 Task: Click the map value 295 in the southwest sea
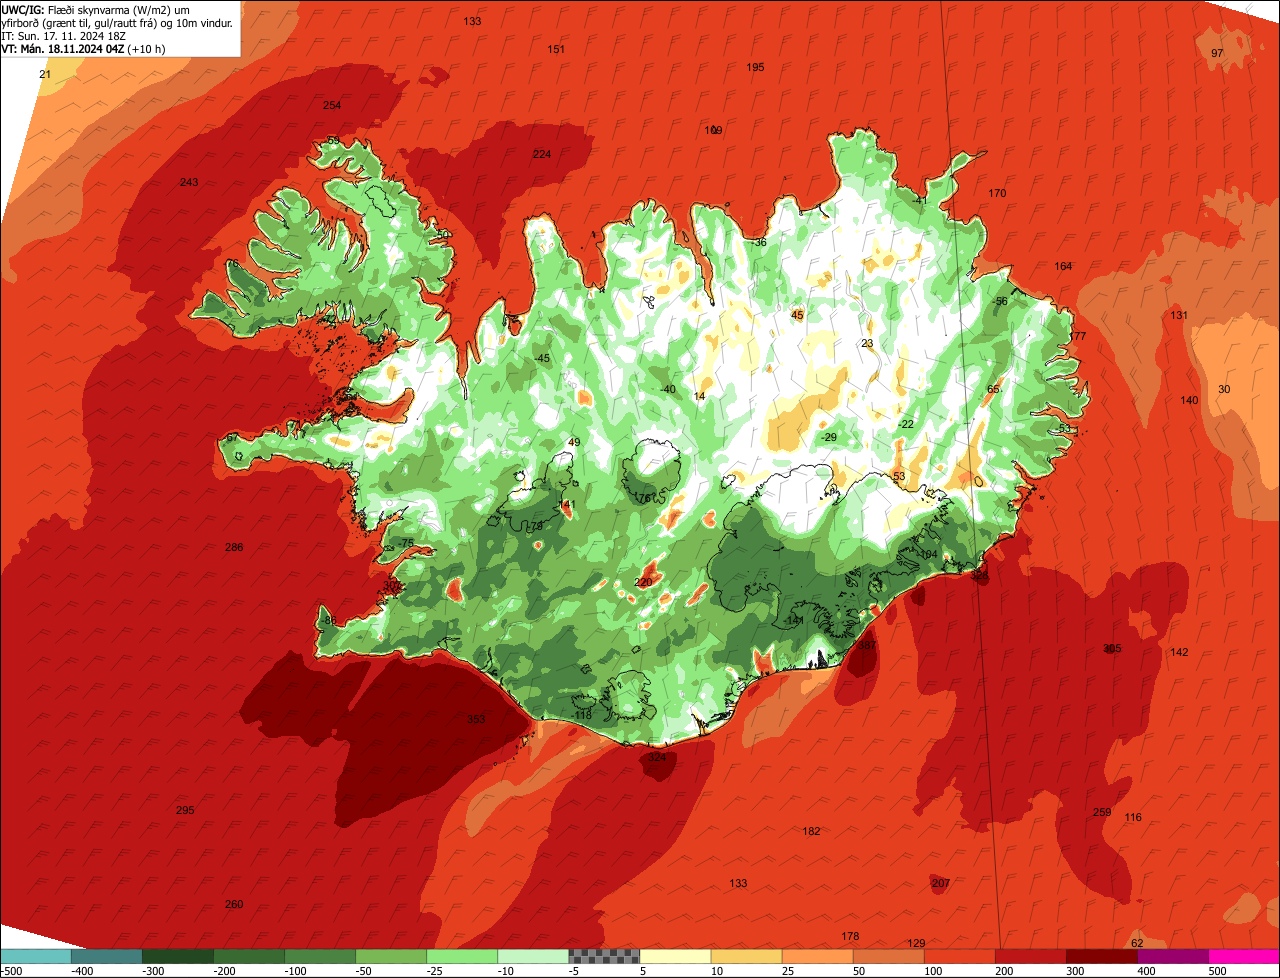point(185,810)
